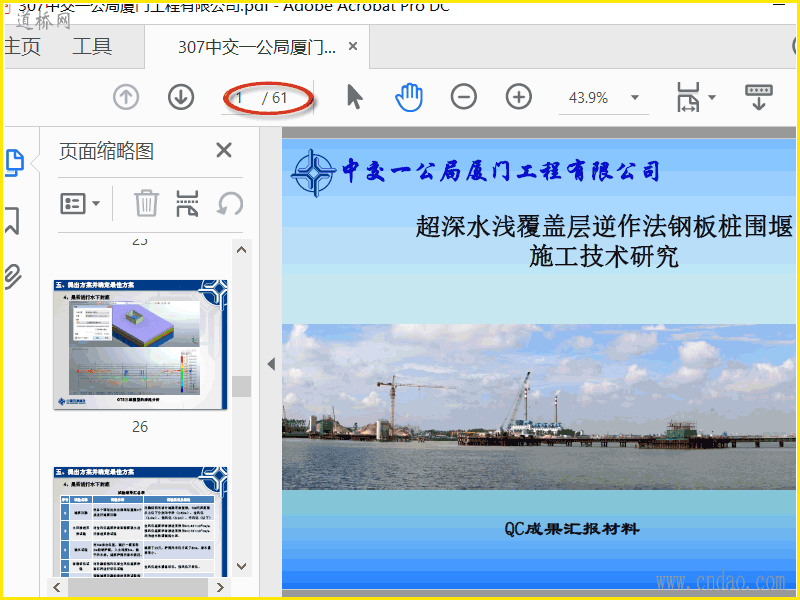Select the page 27 table thumbnail
Viewport: 800px width, 600px height.
(140, 521)
